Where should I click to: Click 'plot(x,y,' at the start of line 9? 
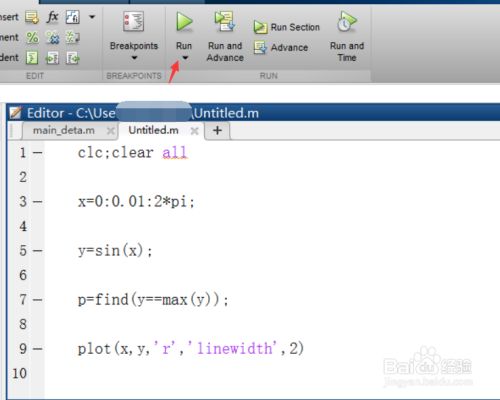pyautogui.click(x=114, y=349)
